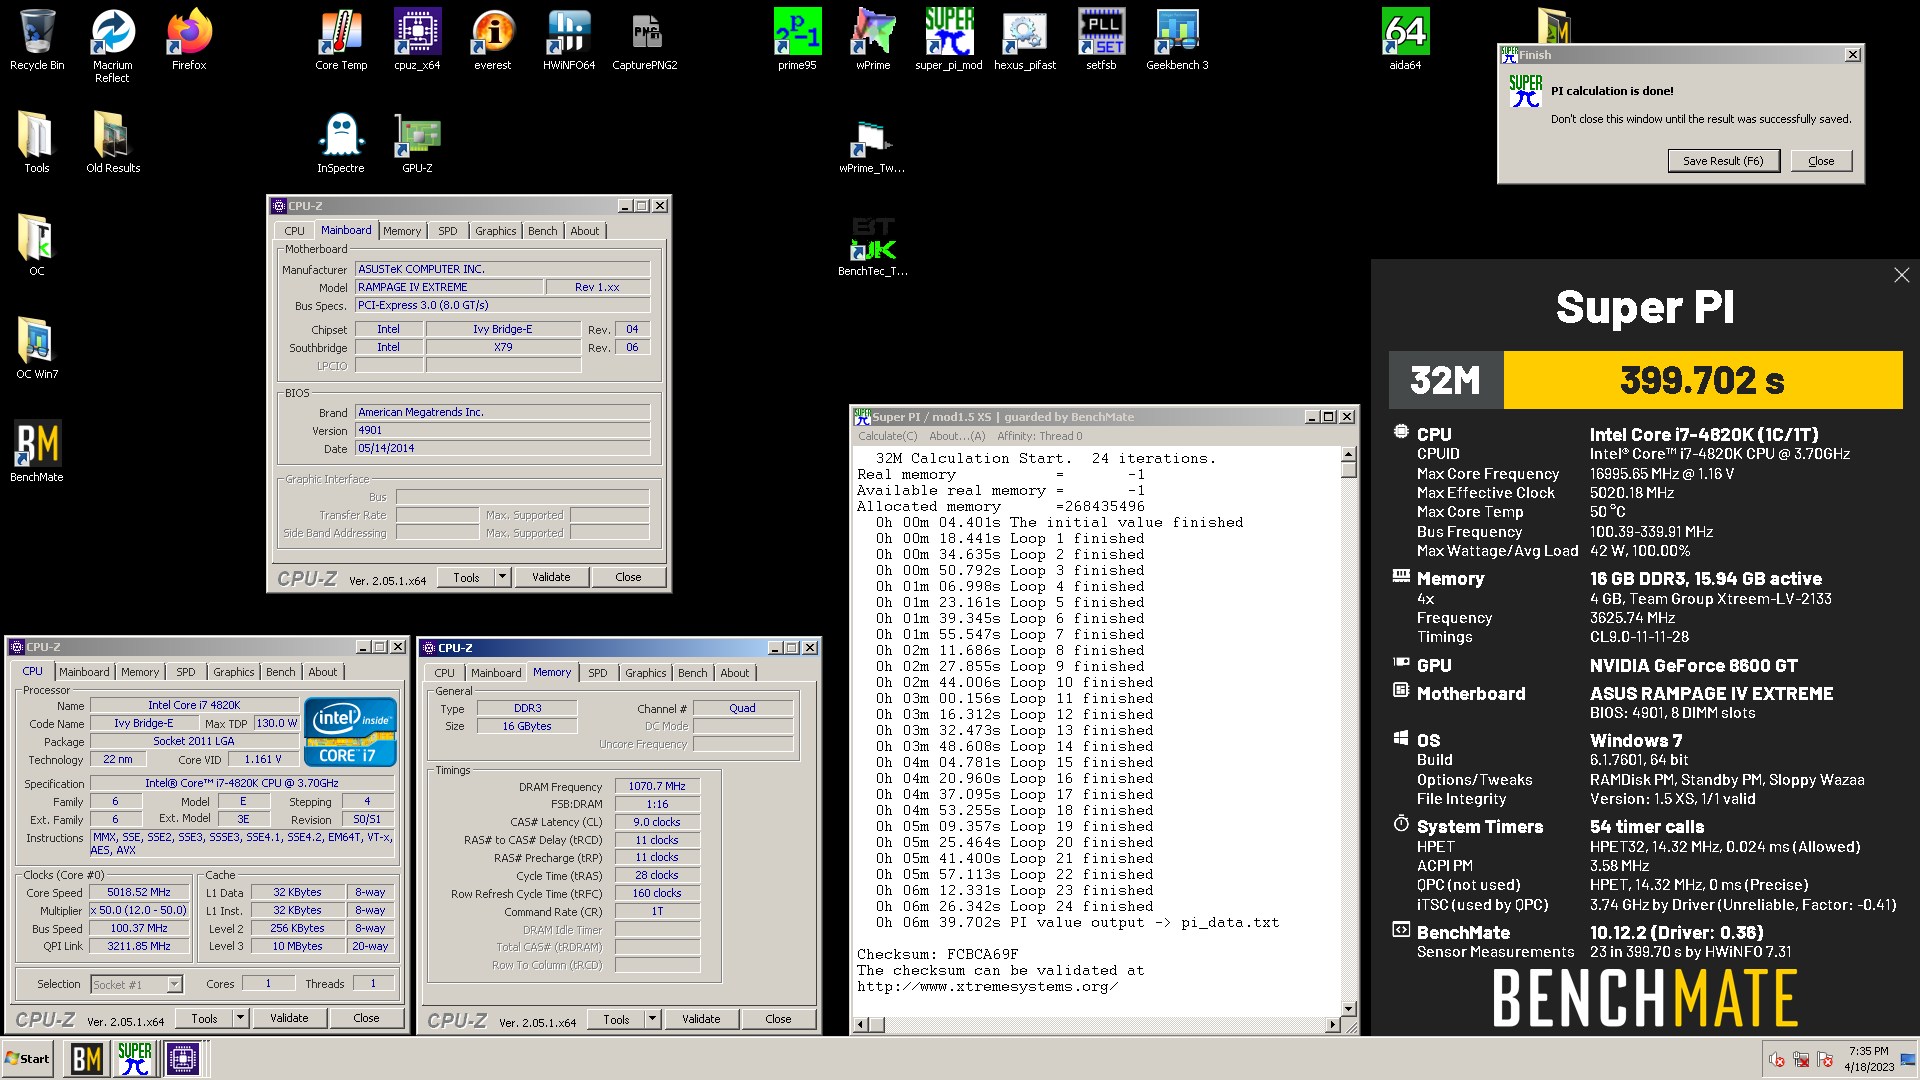Open the Windows Start menu
The width and height of the screenshot is (1920, 1080).
(x=28, y=1059)
